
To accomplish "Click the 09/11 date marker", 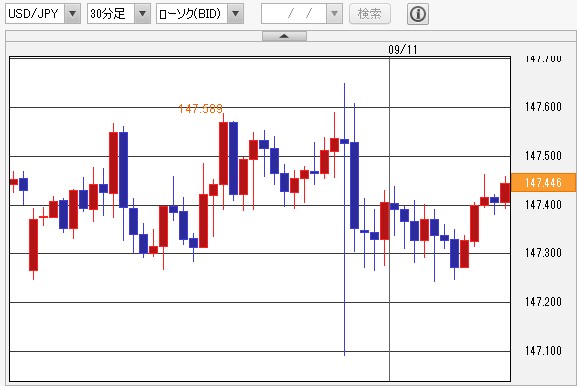I will point(403,49).
